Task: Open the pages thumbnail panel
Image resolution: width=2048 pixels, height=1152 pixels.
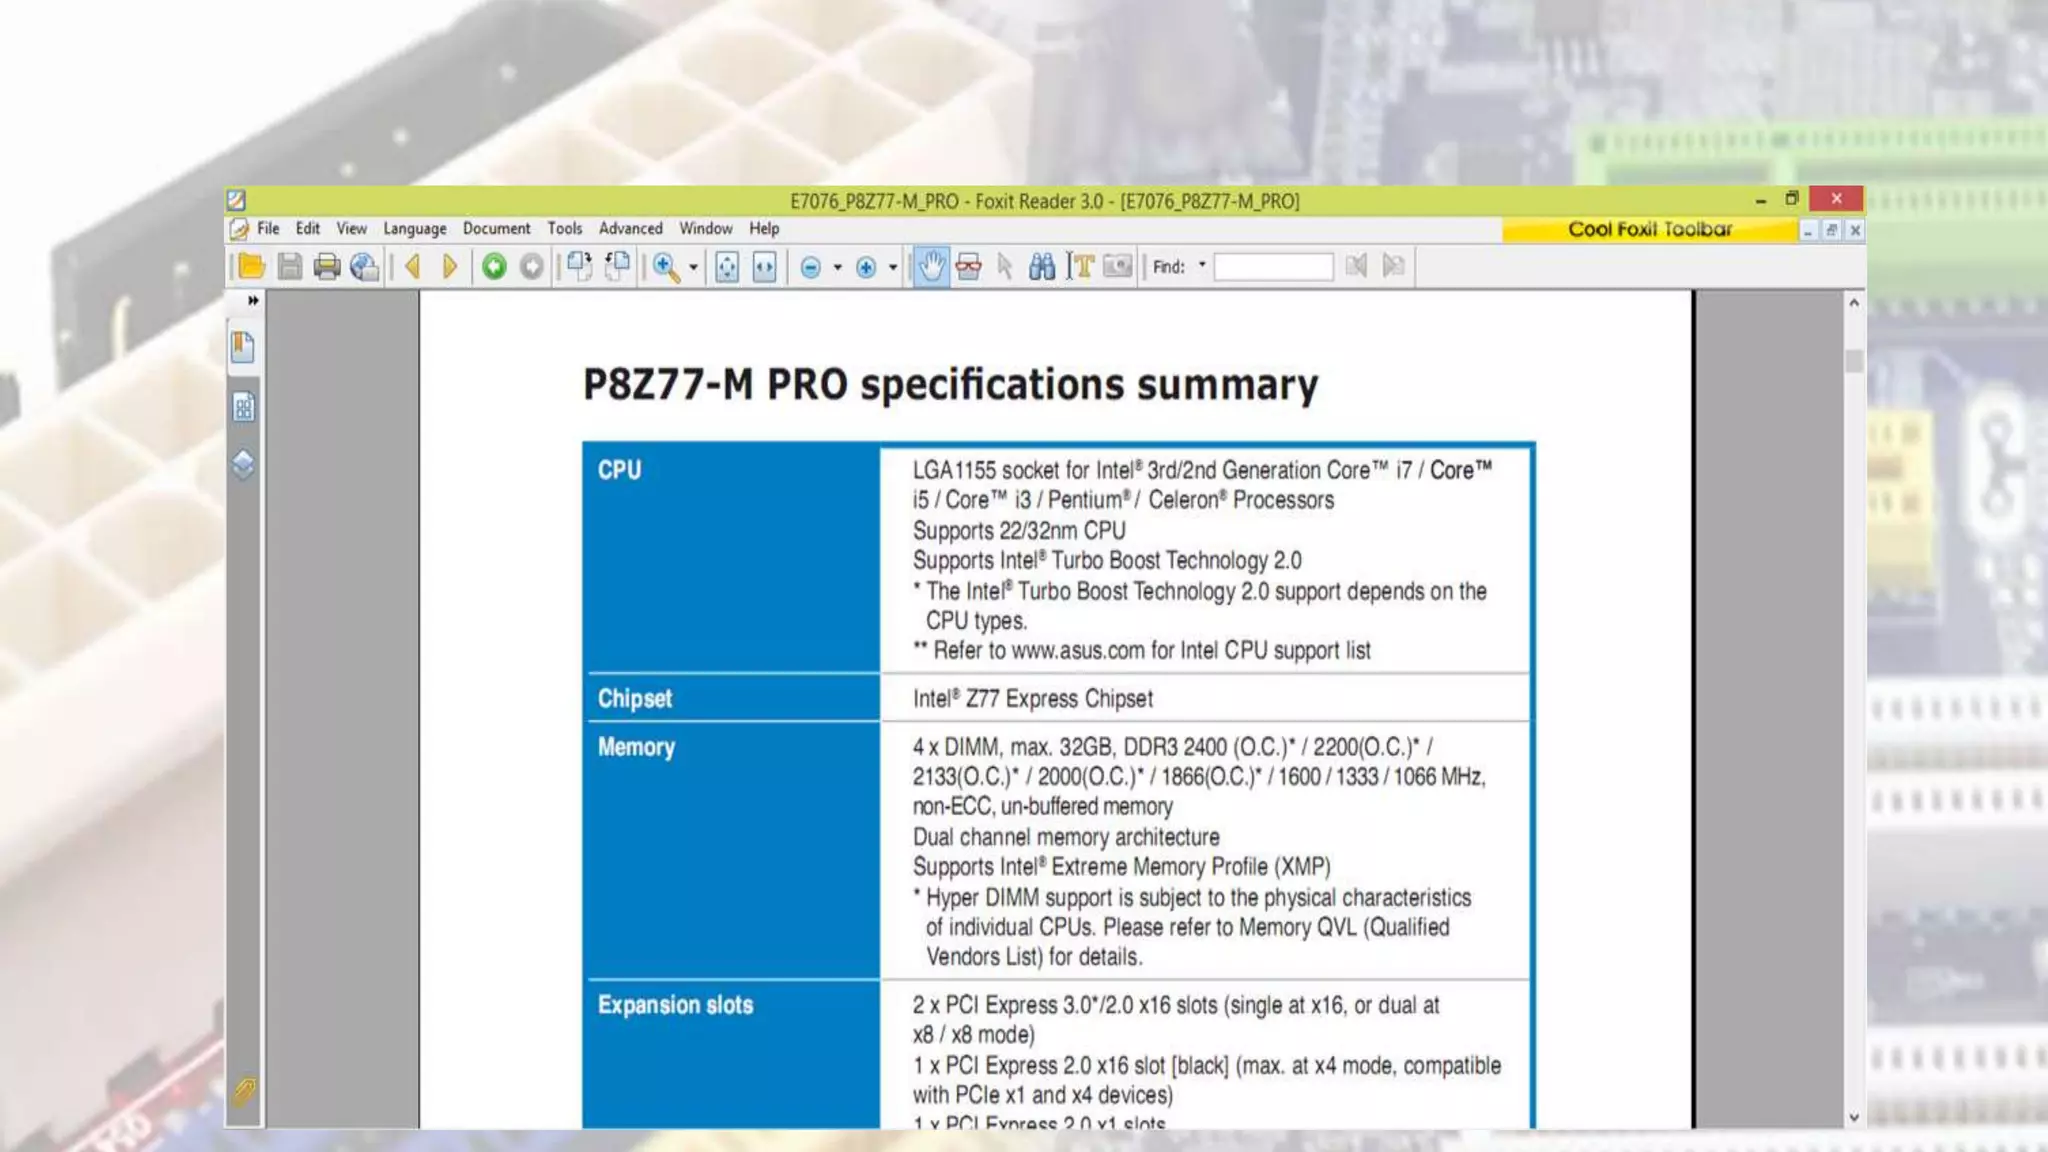Action: tap(244, 407)
